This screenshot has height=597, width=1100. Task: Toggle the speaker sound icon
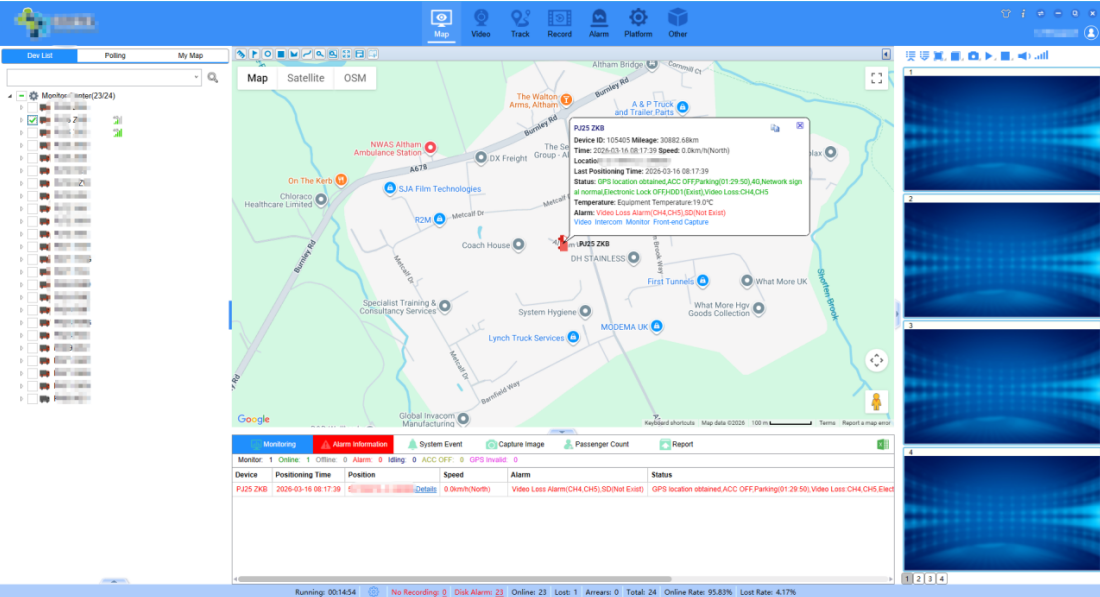pyautogui.click(x=1024, y=55)
